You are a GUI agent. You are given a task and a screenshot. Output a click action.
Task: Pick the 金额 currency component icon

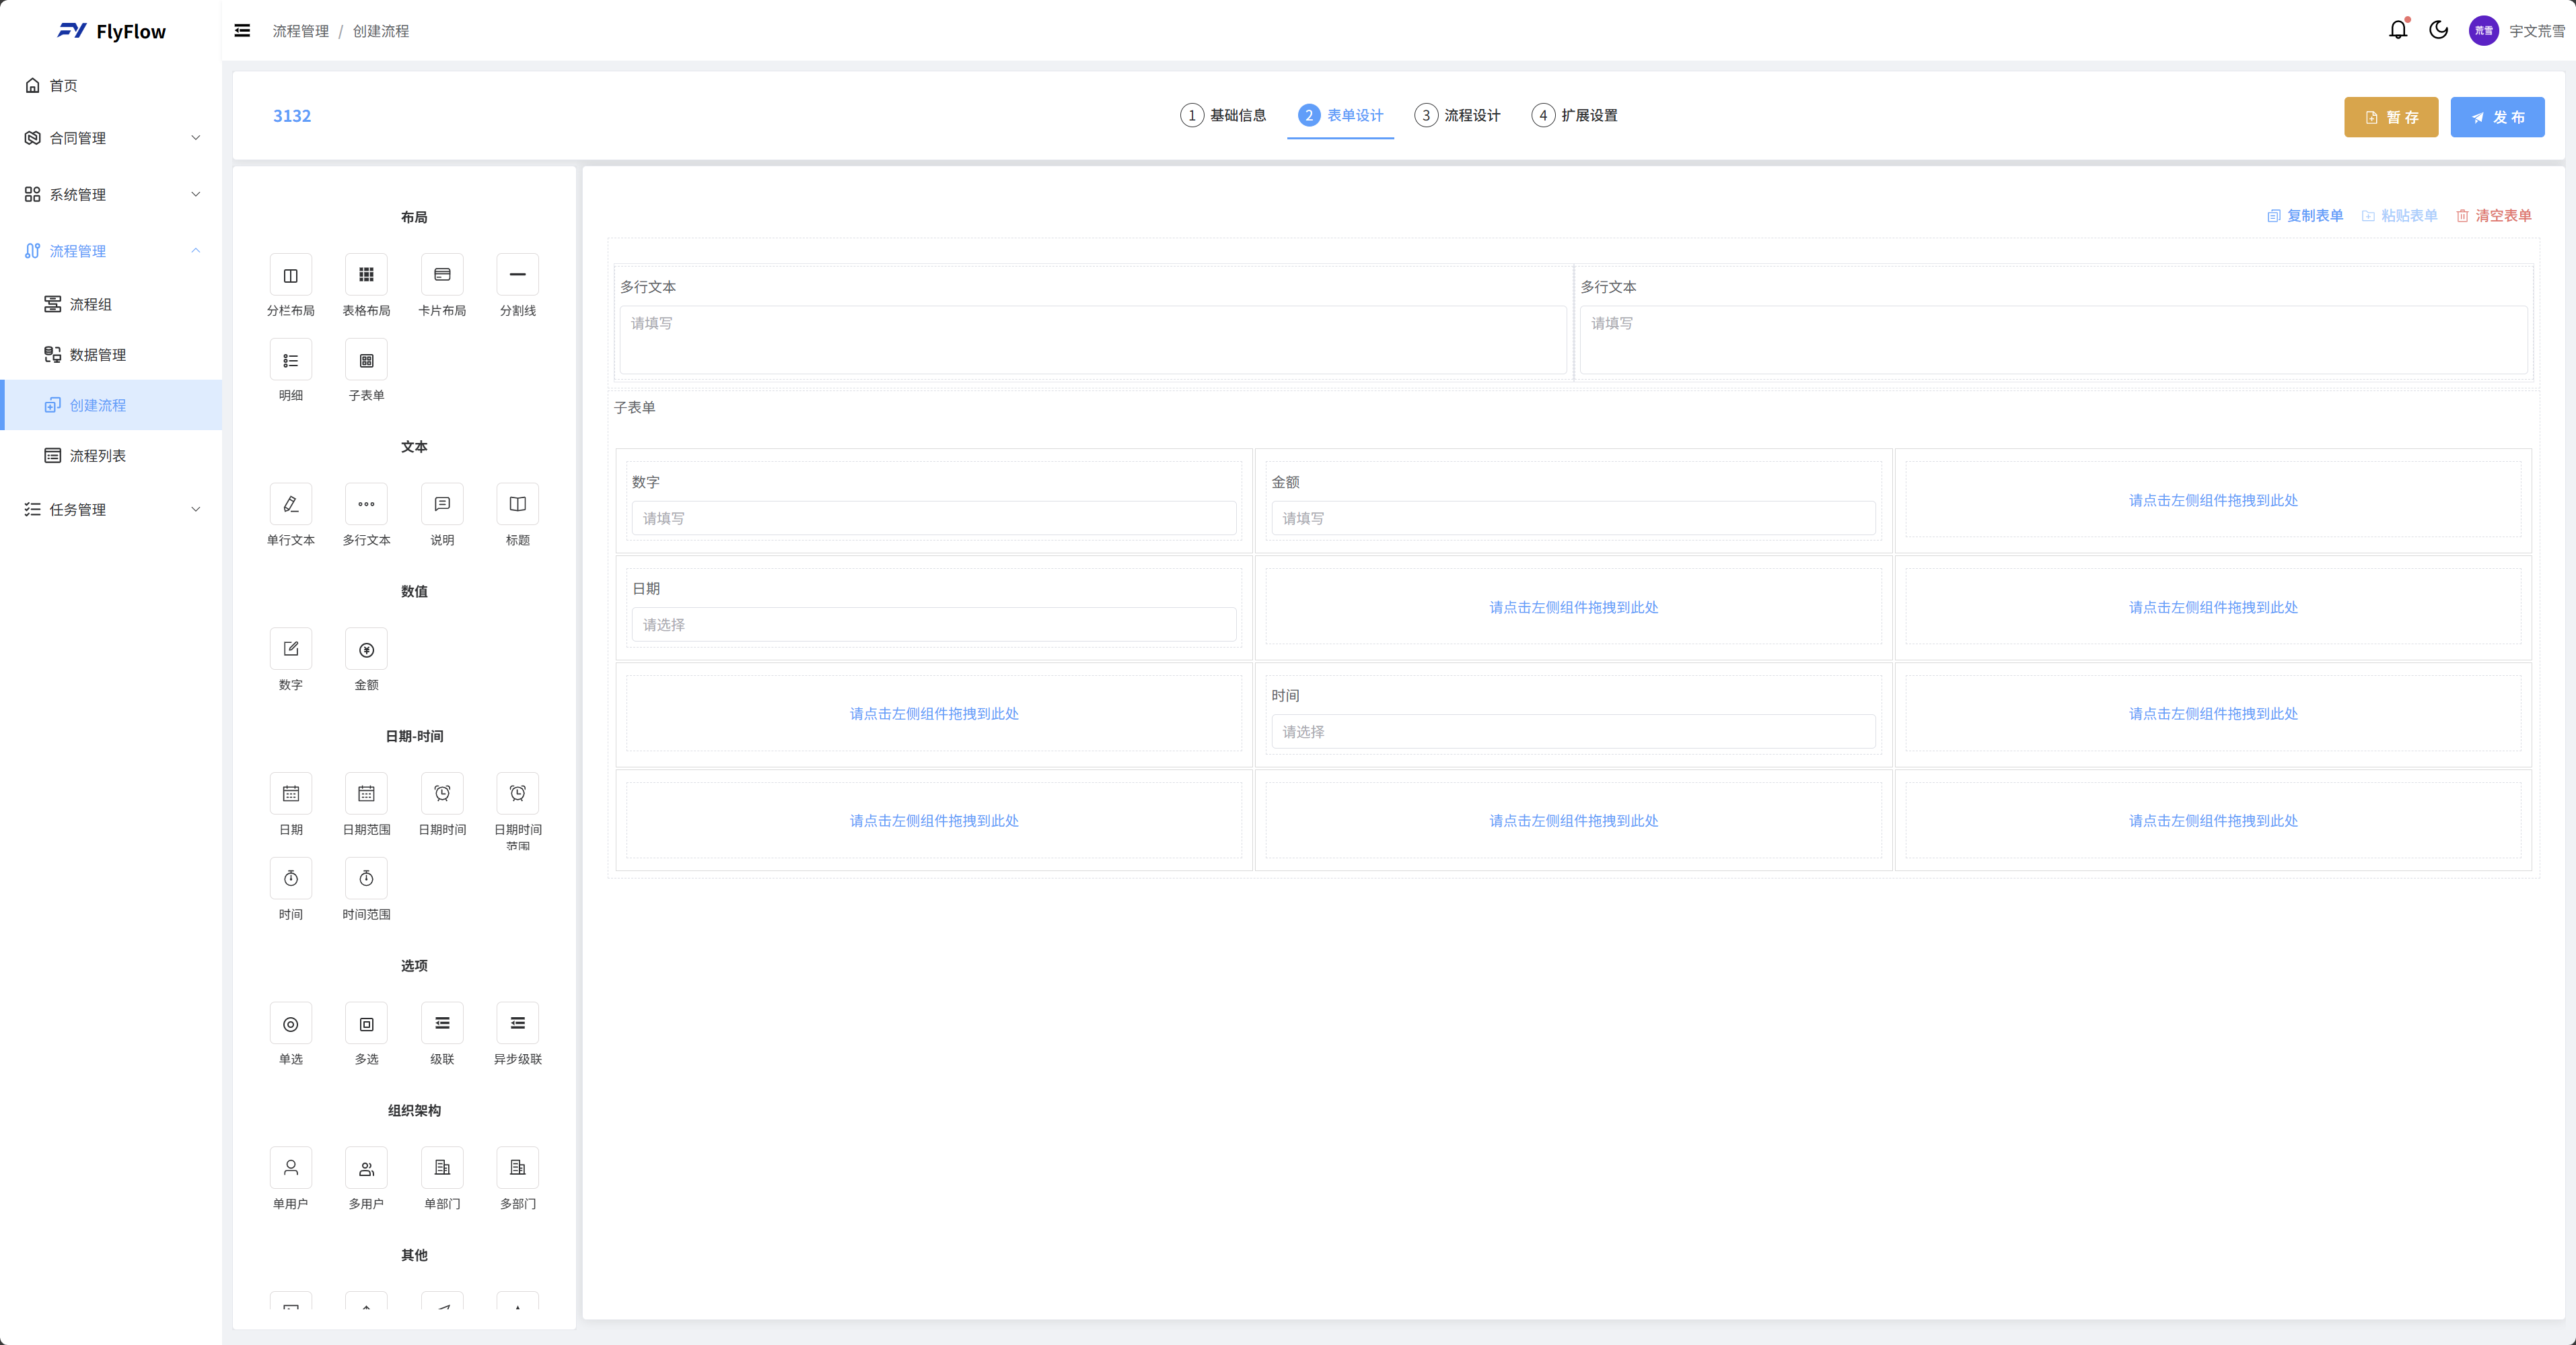point(366,650)
